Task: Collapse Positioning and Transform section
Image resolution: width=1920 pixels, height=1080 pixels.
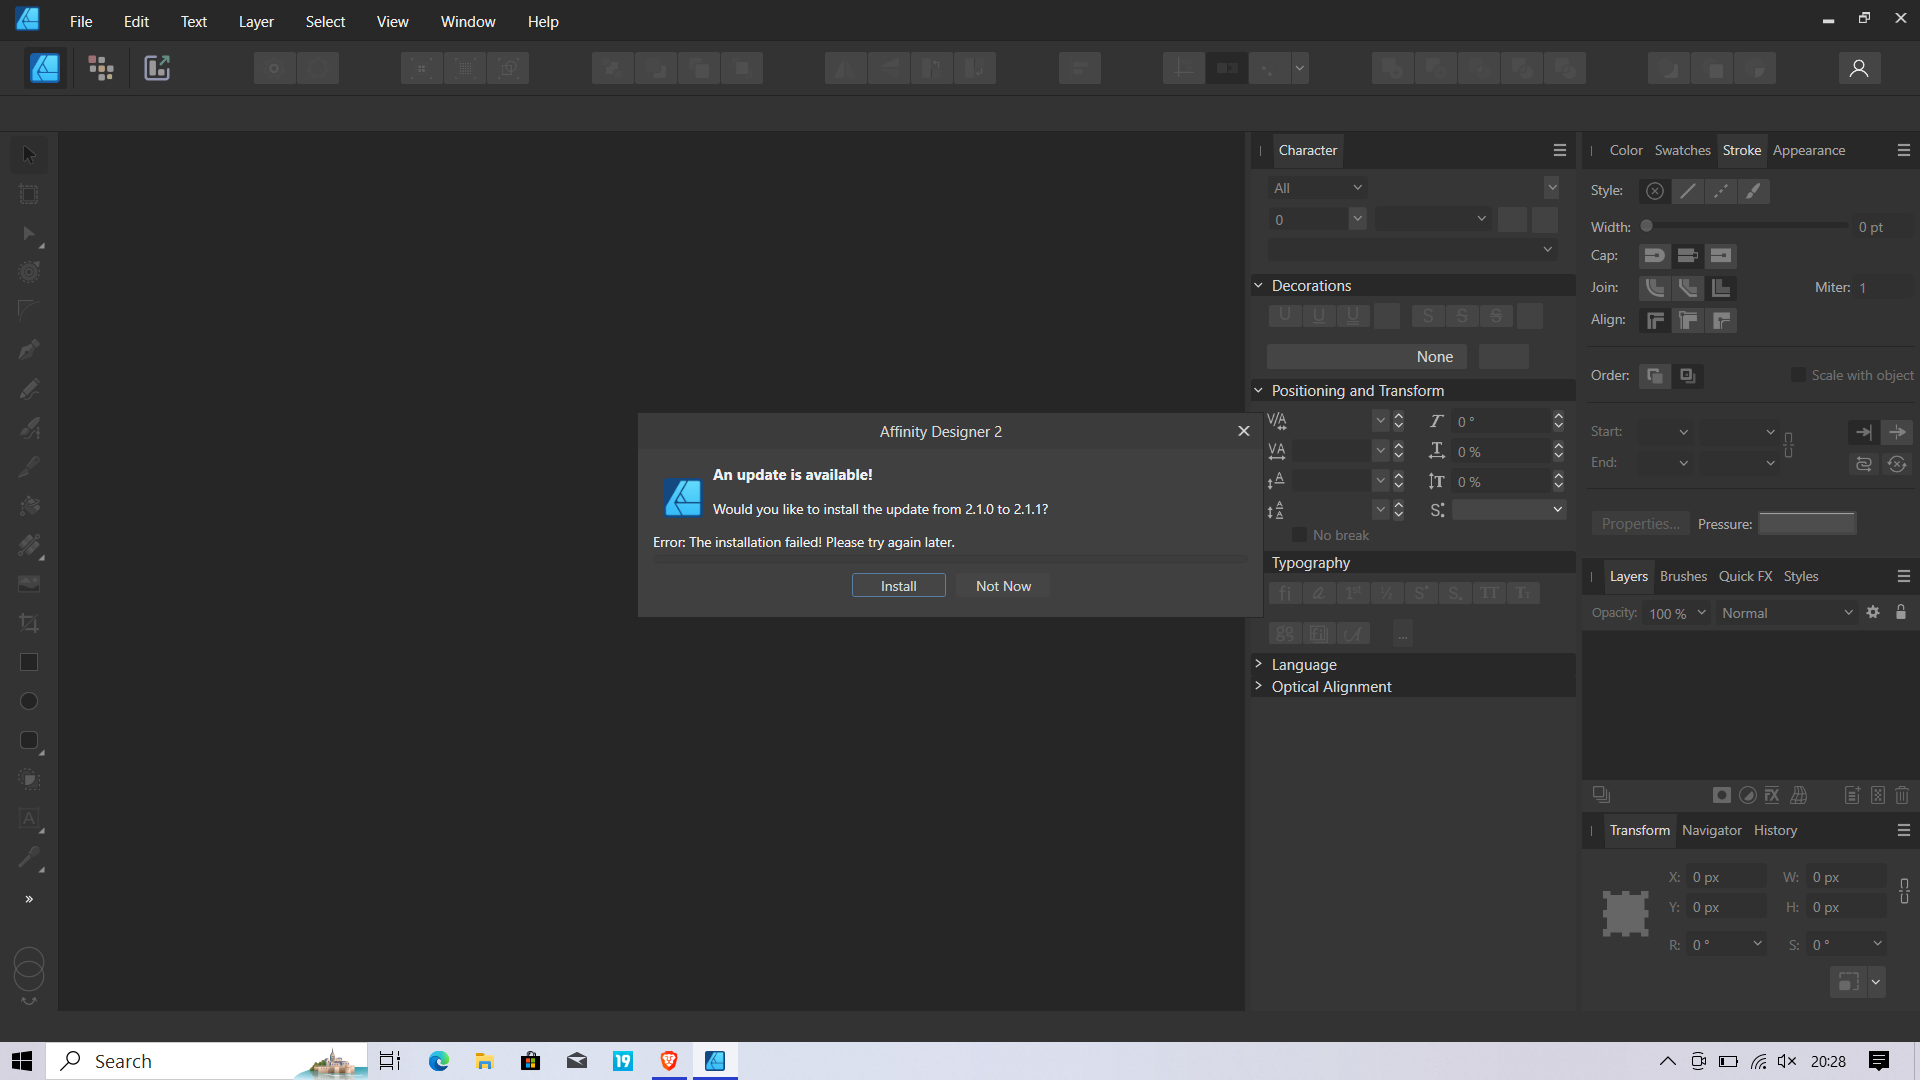Action: coord(1259,390)
